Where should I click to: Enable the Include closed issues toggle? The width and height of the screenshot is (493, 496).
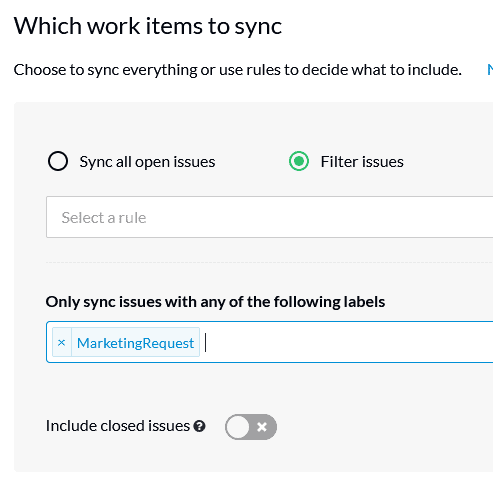pyautogui.click(x=251, y=427)
